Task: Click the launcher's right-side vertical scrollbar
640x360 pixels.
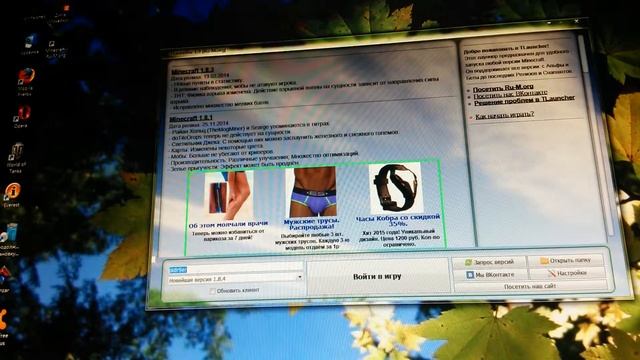Action: pos(597,135)
